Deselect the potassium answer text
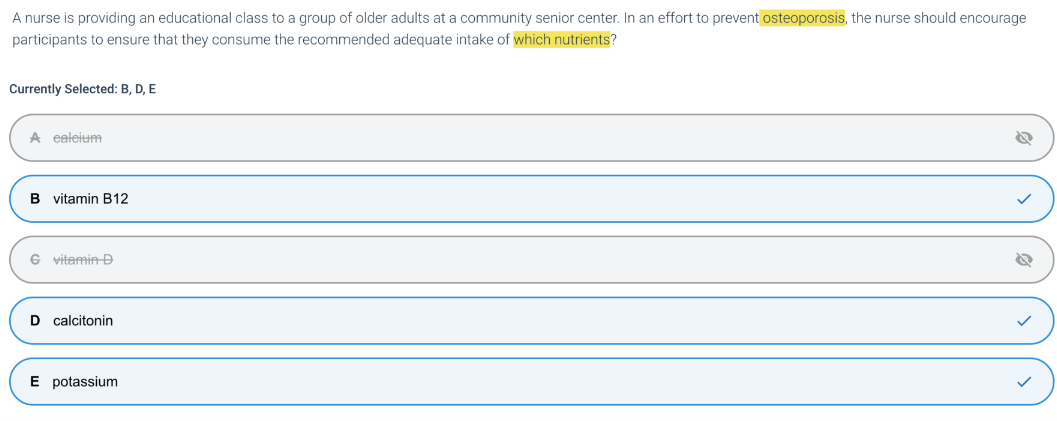Image resolution: width=1057 pixels, height=421 pixels. click(x=85, y=382)
